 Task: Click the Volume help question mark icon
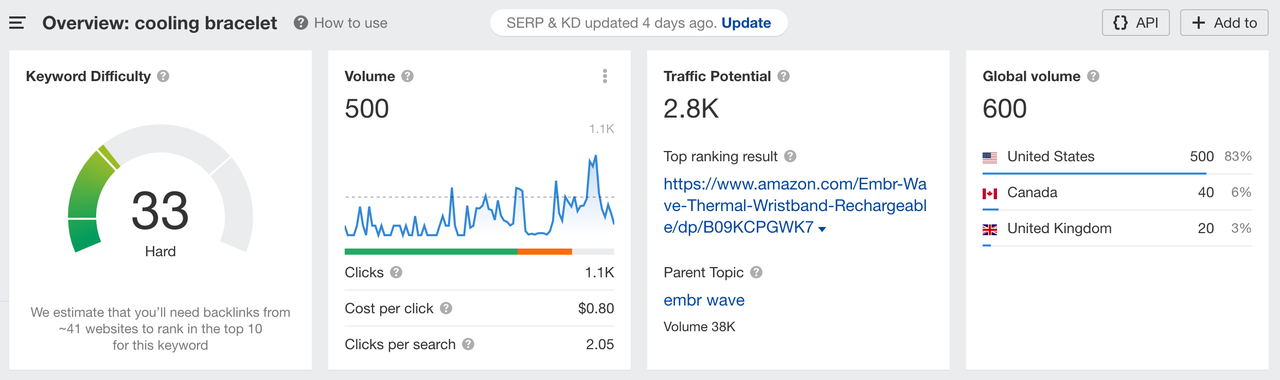click(x=407, y=76)
